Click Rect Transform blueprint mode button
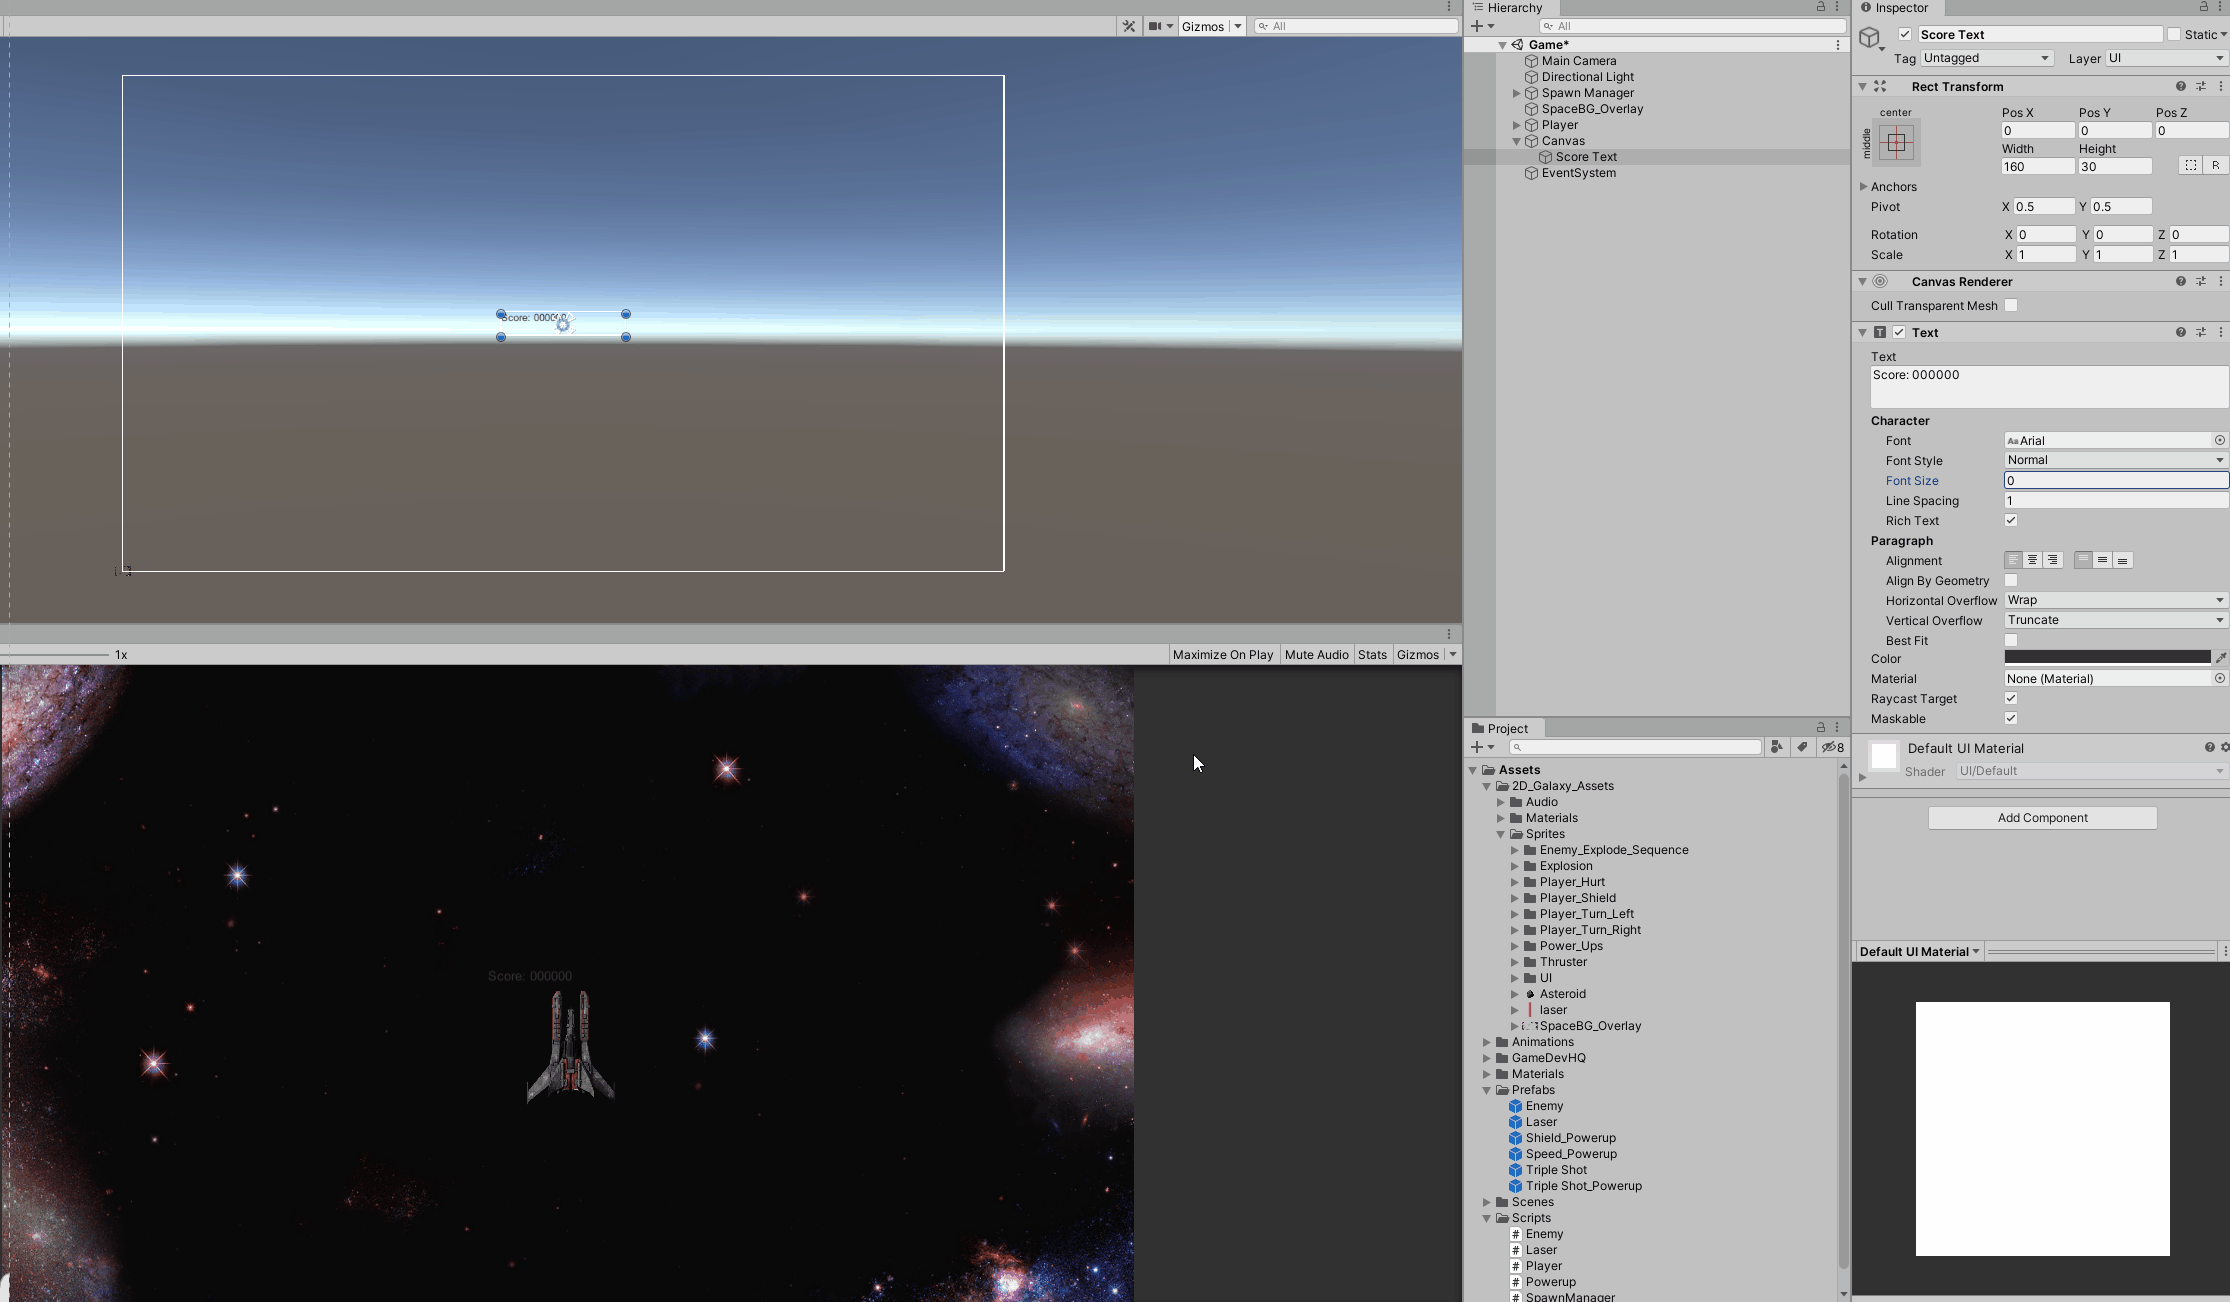Screen dimensions: 2230x1302 click(2190, 166)
